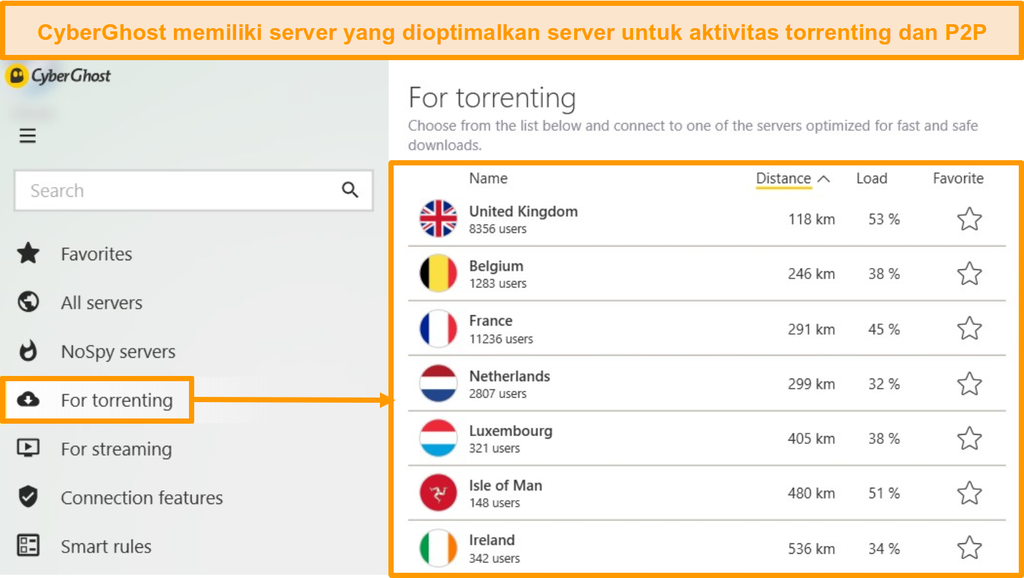Favorite the Belgium server
Image resolution: width=1024 pixels, height=578 pixels.
click(x=970, y=274)
